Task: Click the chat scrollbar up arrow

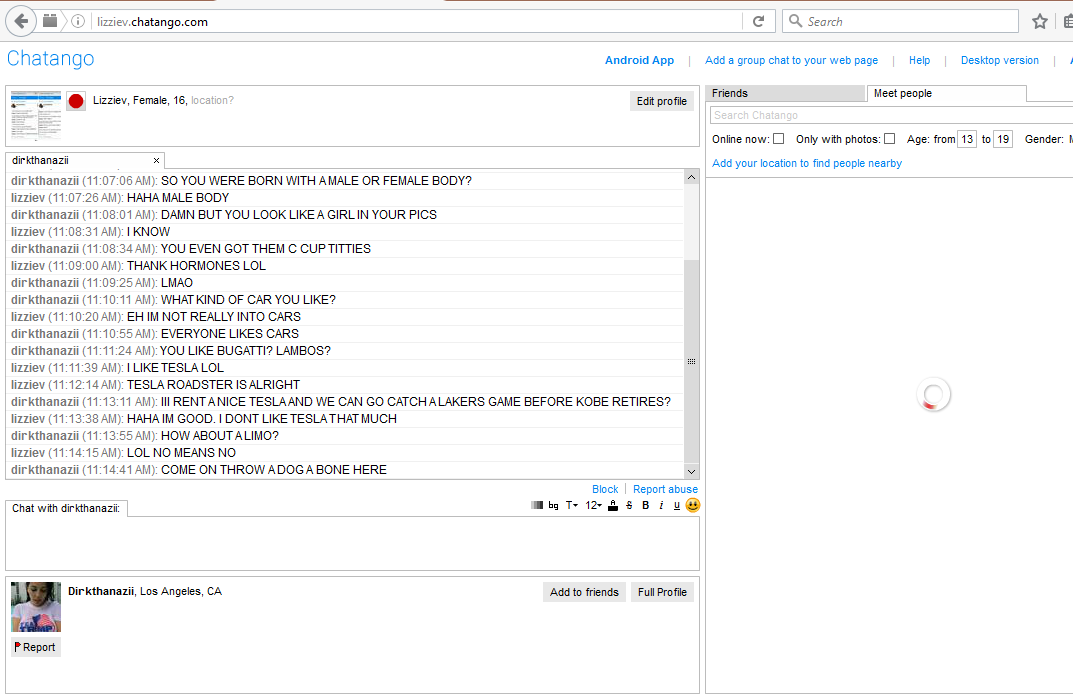Action: 691,177
